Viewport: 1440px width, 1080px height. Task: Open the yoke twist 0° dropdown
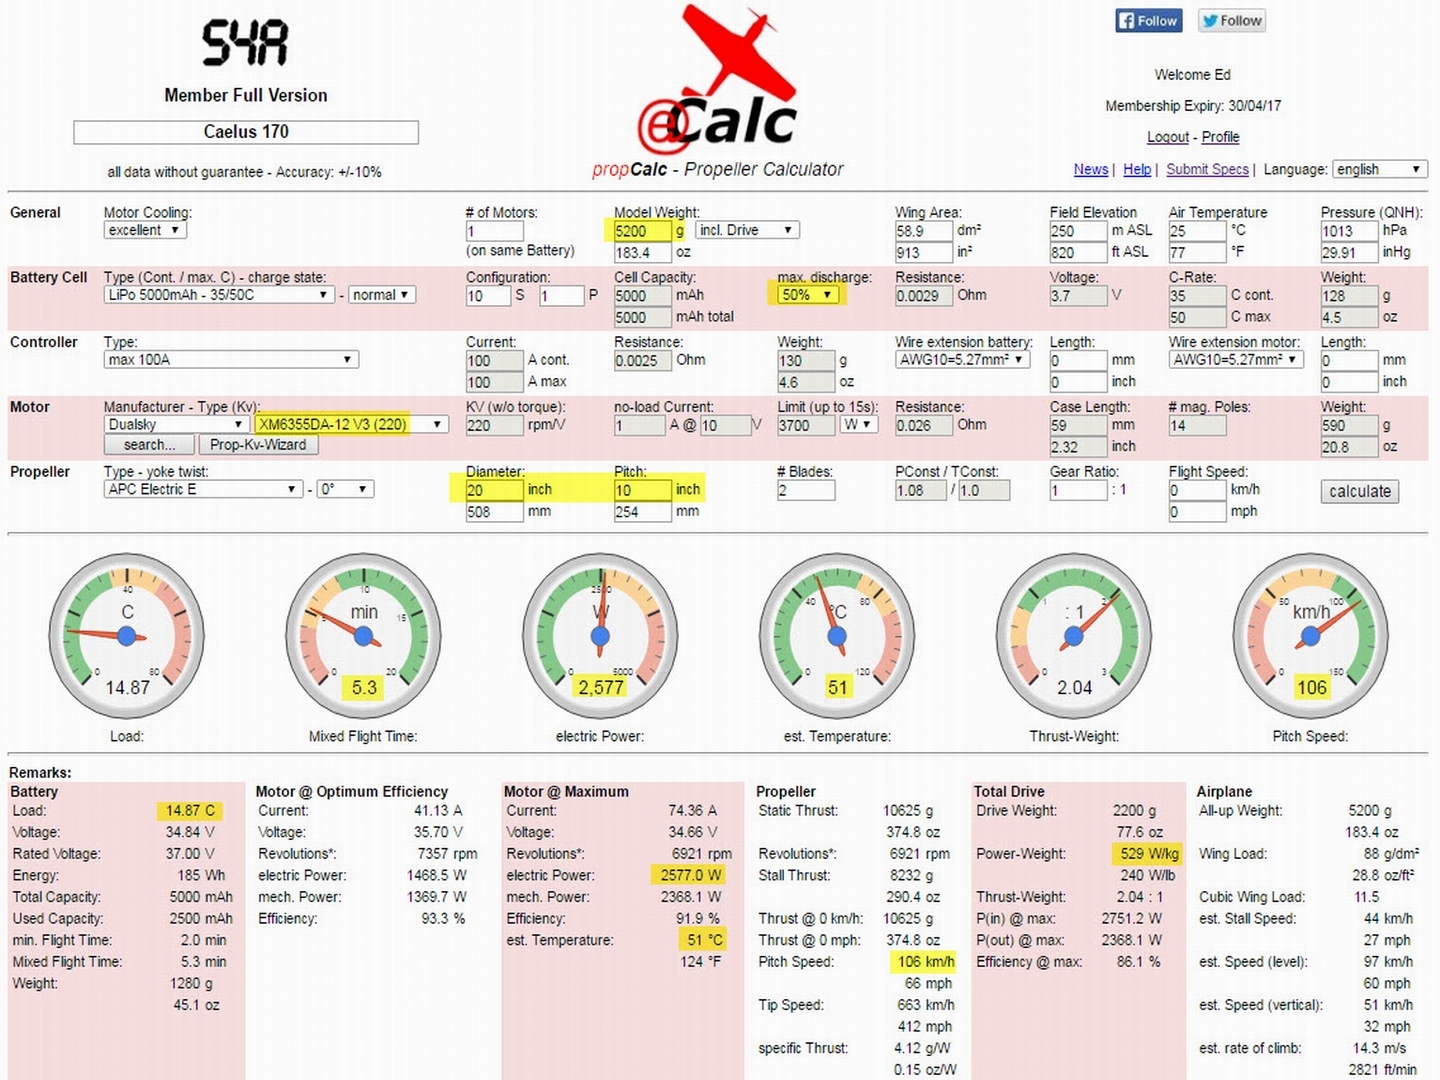pos(346,490)
